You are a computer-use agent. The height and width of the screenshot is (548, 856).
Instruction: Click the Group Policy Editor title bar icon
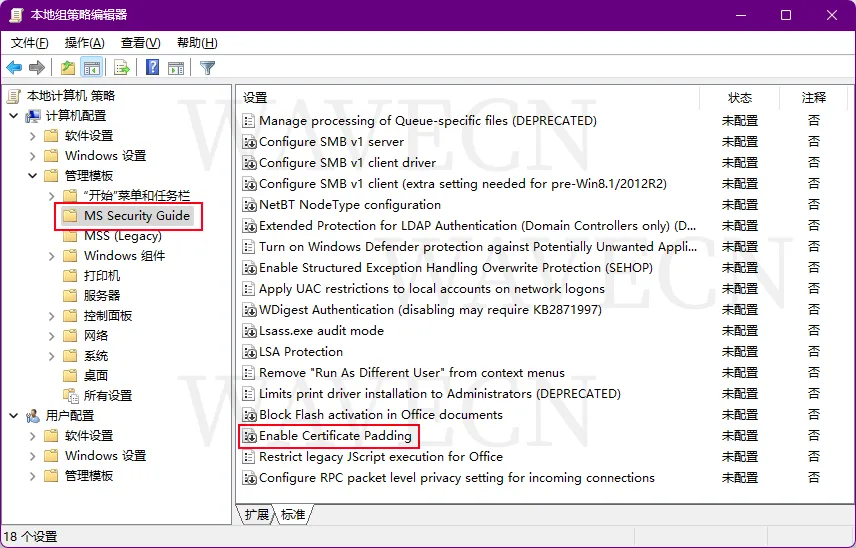pos(17,15)
